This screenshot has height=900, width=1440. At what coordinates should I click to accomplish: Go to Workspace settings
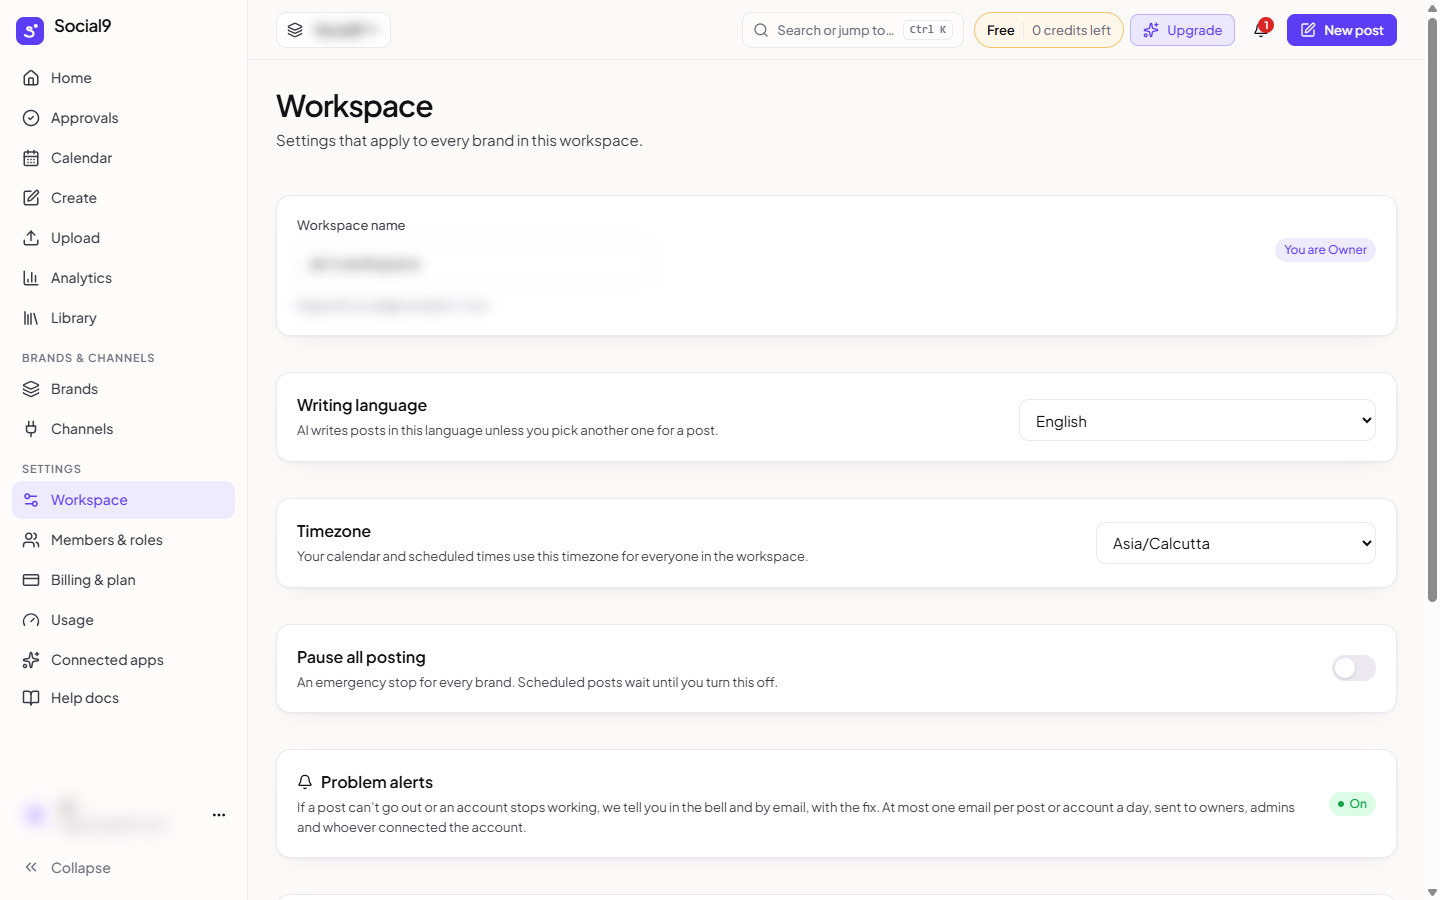click(x=123, y=500)
